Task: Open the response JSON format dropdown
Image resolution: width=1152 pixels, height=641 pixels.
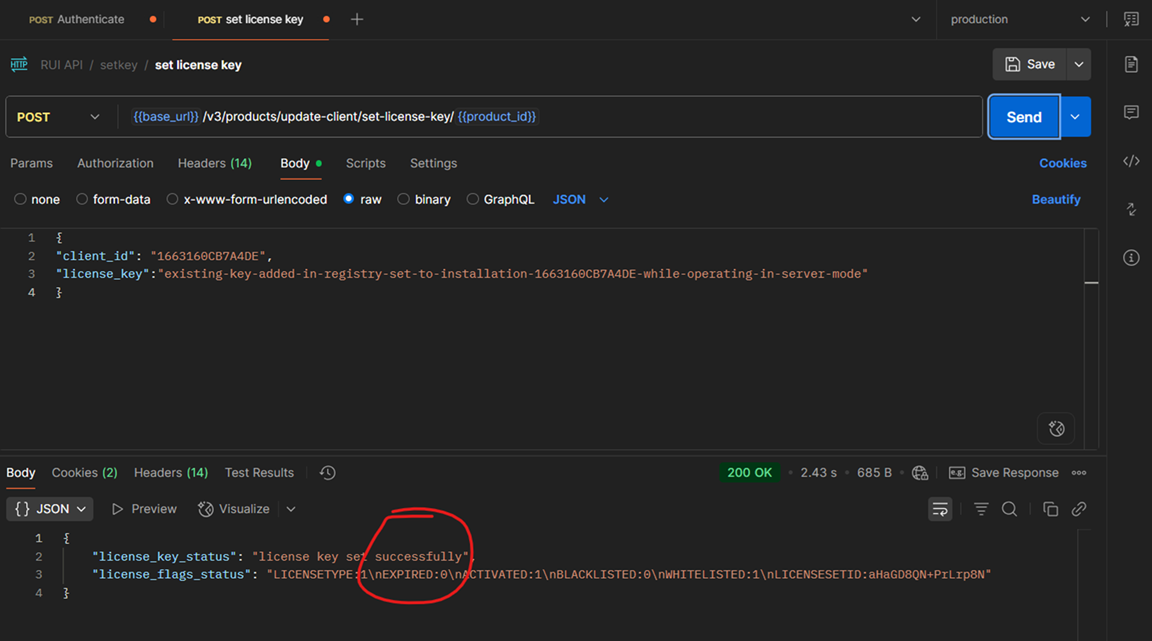Action: click(50, 509)
